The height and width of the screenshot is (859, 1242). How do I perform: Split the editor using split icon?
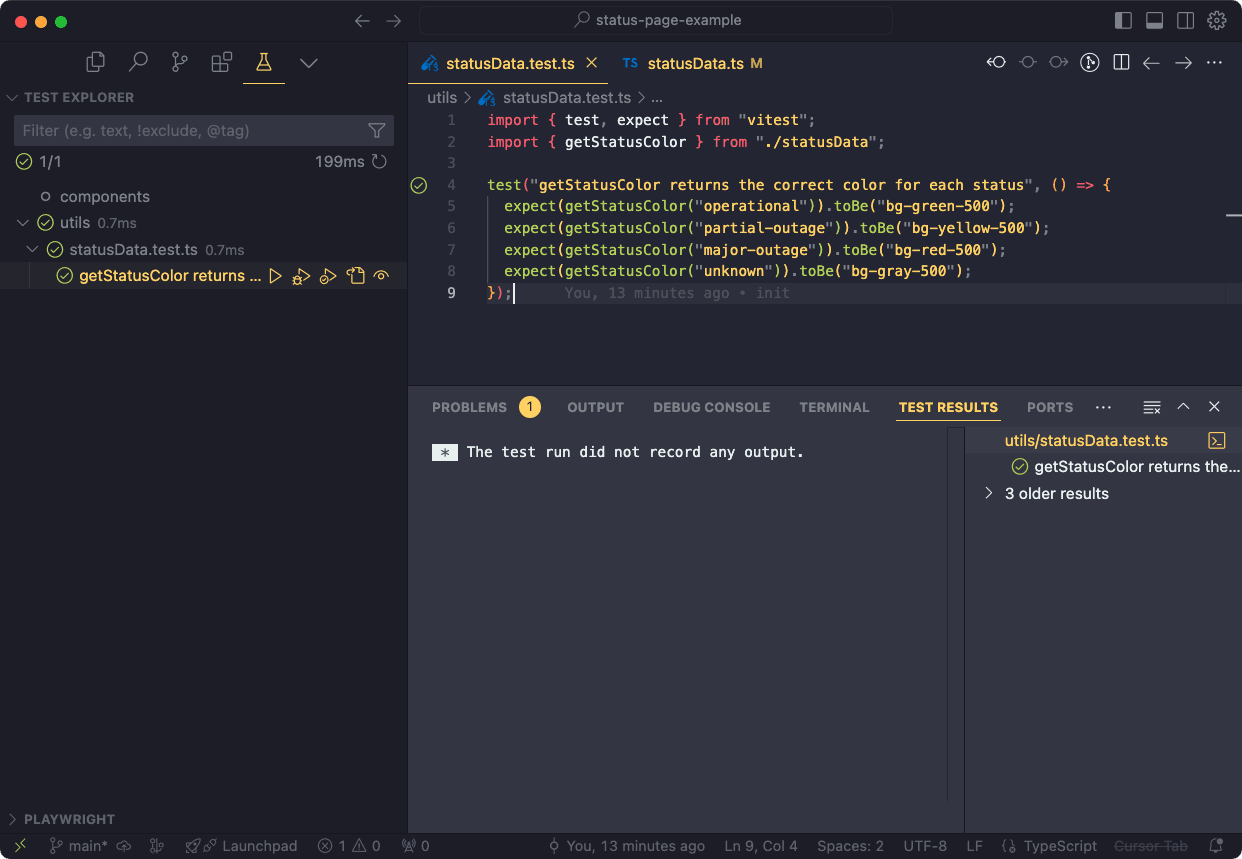pyautogui.click(x=1120, y=61)
